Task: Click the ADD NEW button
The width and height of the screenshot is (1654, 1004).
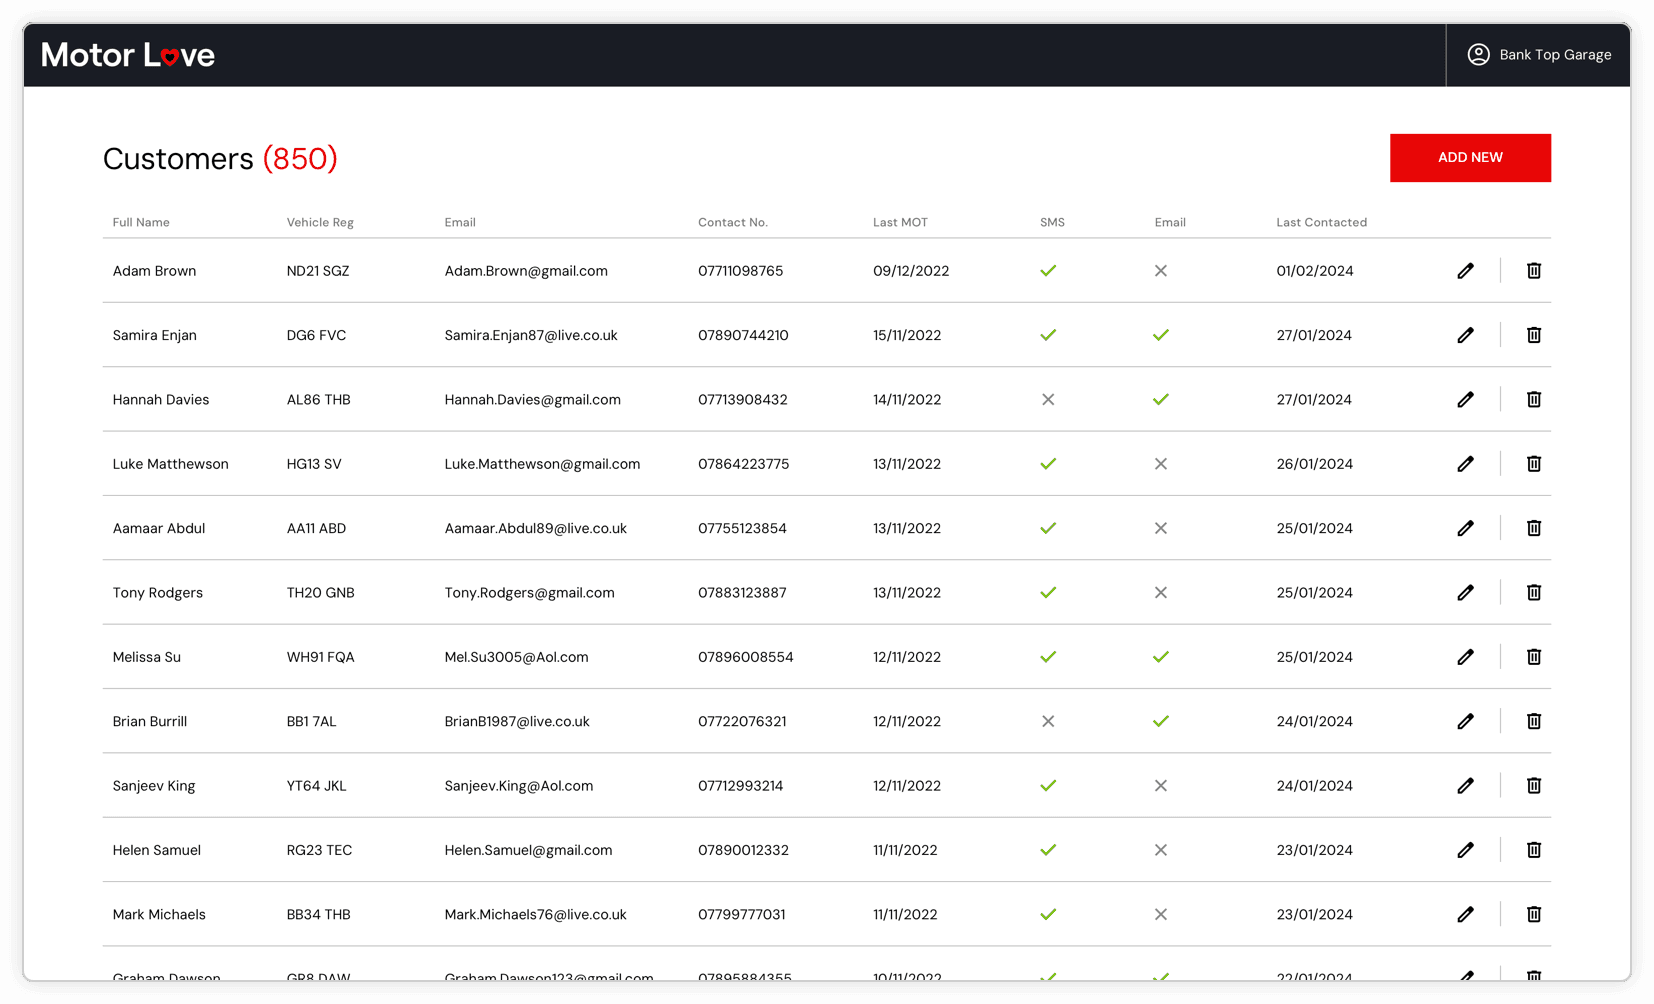Action: [1470, 157]
